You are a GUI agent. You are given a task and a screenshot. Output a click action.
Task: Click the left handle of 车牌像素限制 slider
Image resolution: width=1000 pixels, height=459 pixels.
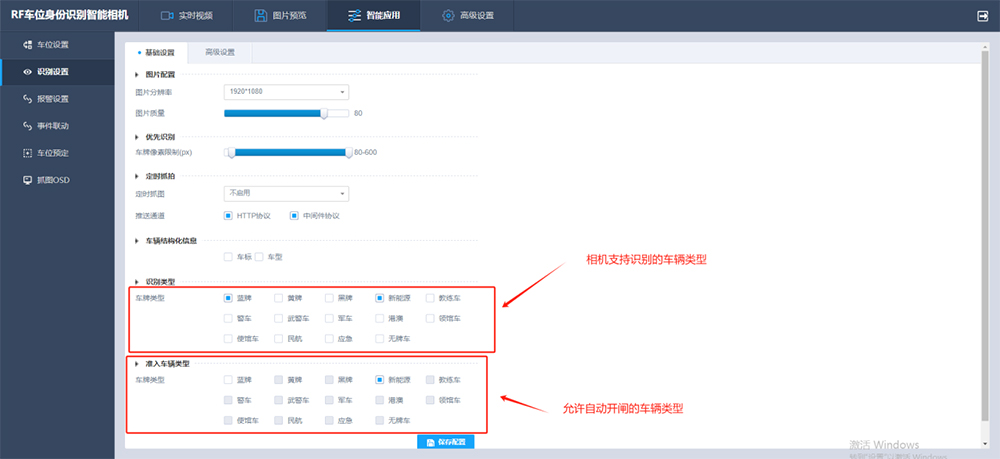pyautogui.click(x=232, y=153)
